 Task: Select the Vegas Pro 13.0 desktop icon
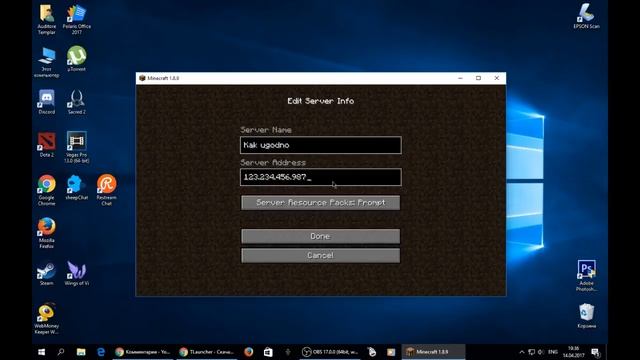(x=77, y=147)
